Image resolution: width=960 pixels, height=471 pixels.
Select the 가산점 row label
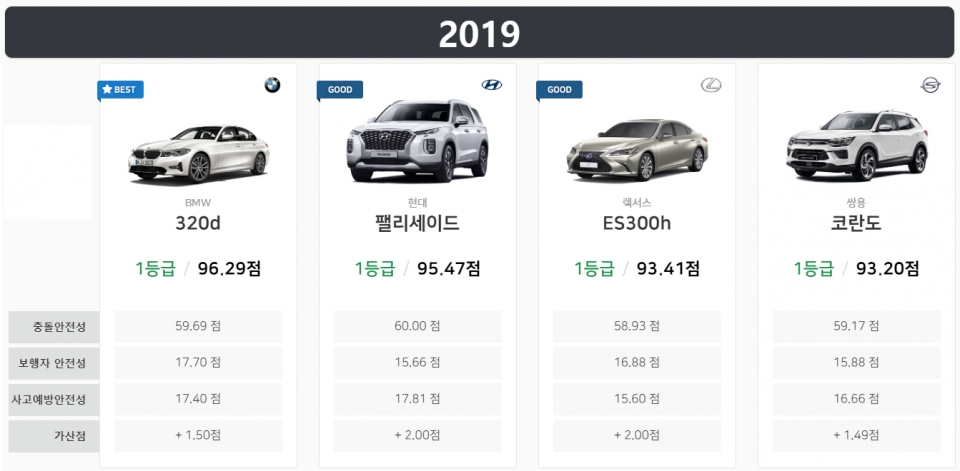(x=54, y=436)
